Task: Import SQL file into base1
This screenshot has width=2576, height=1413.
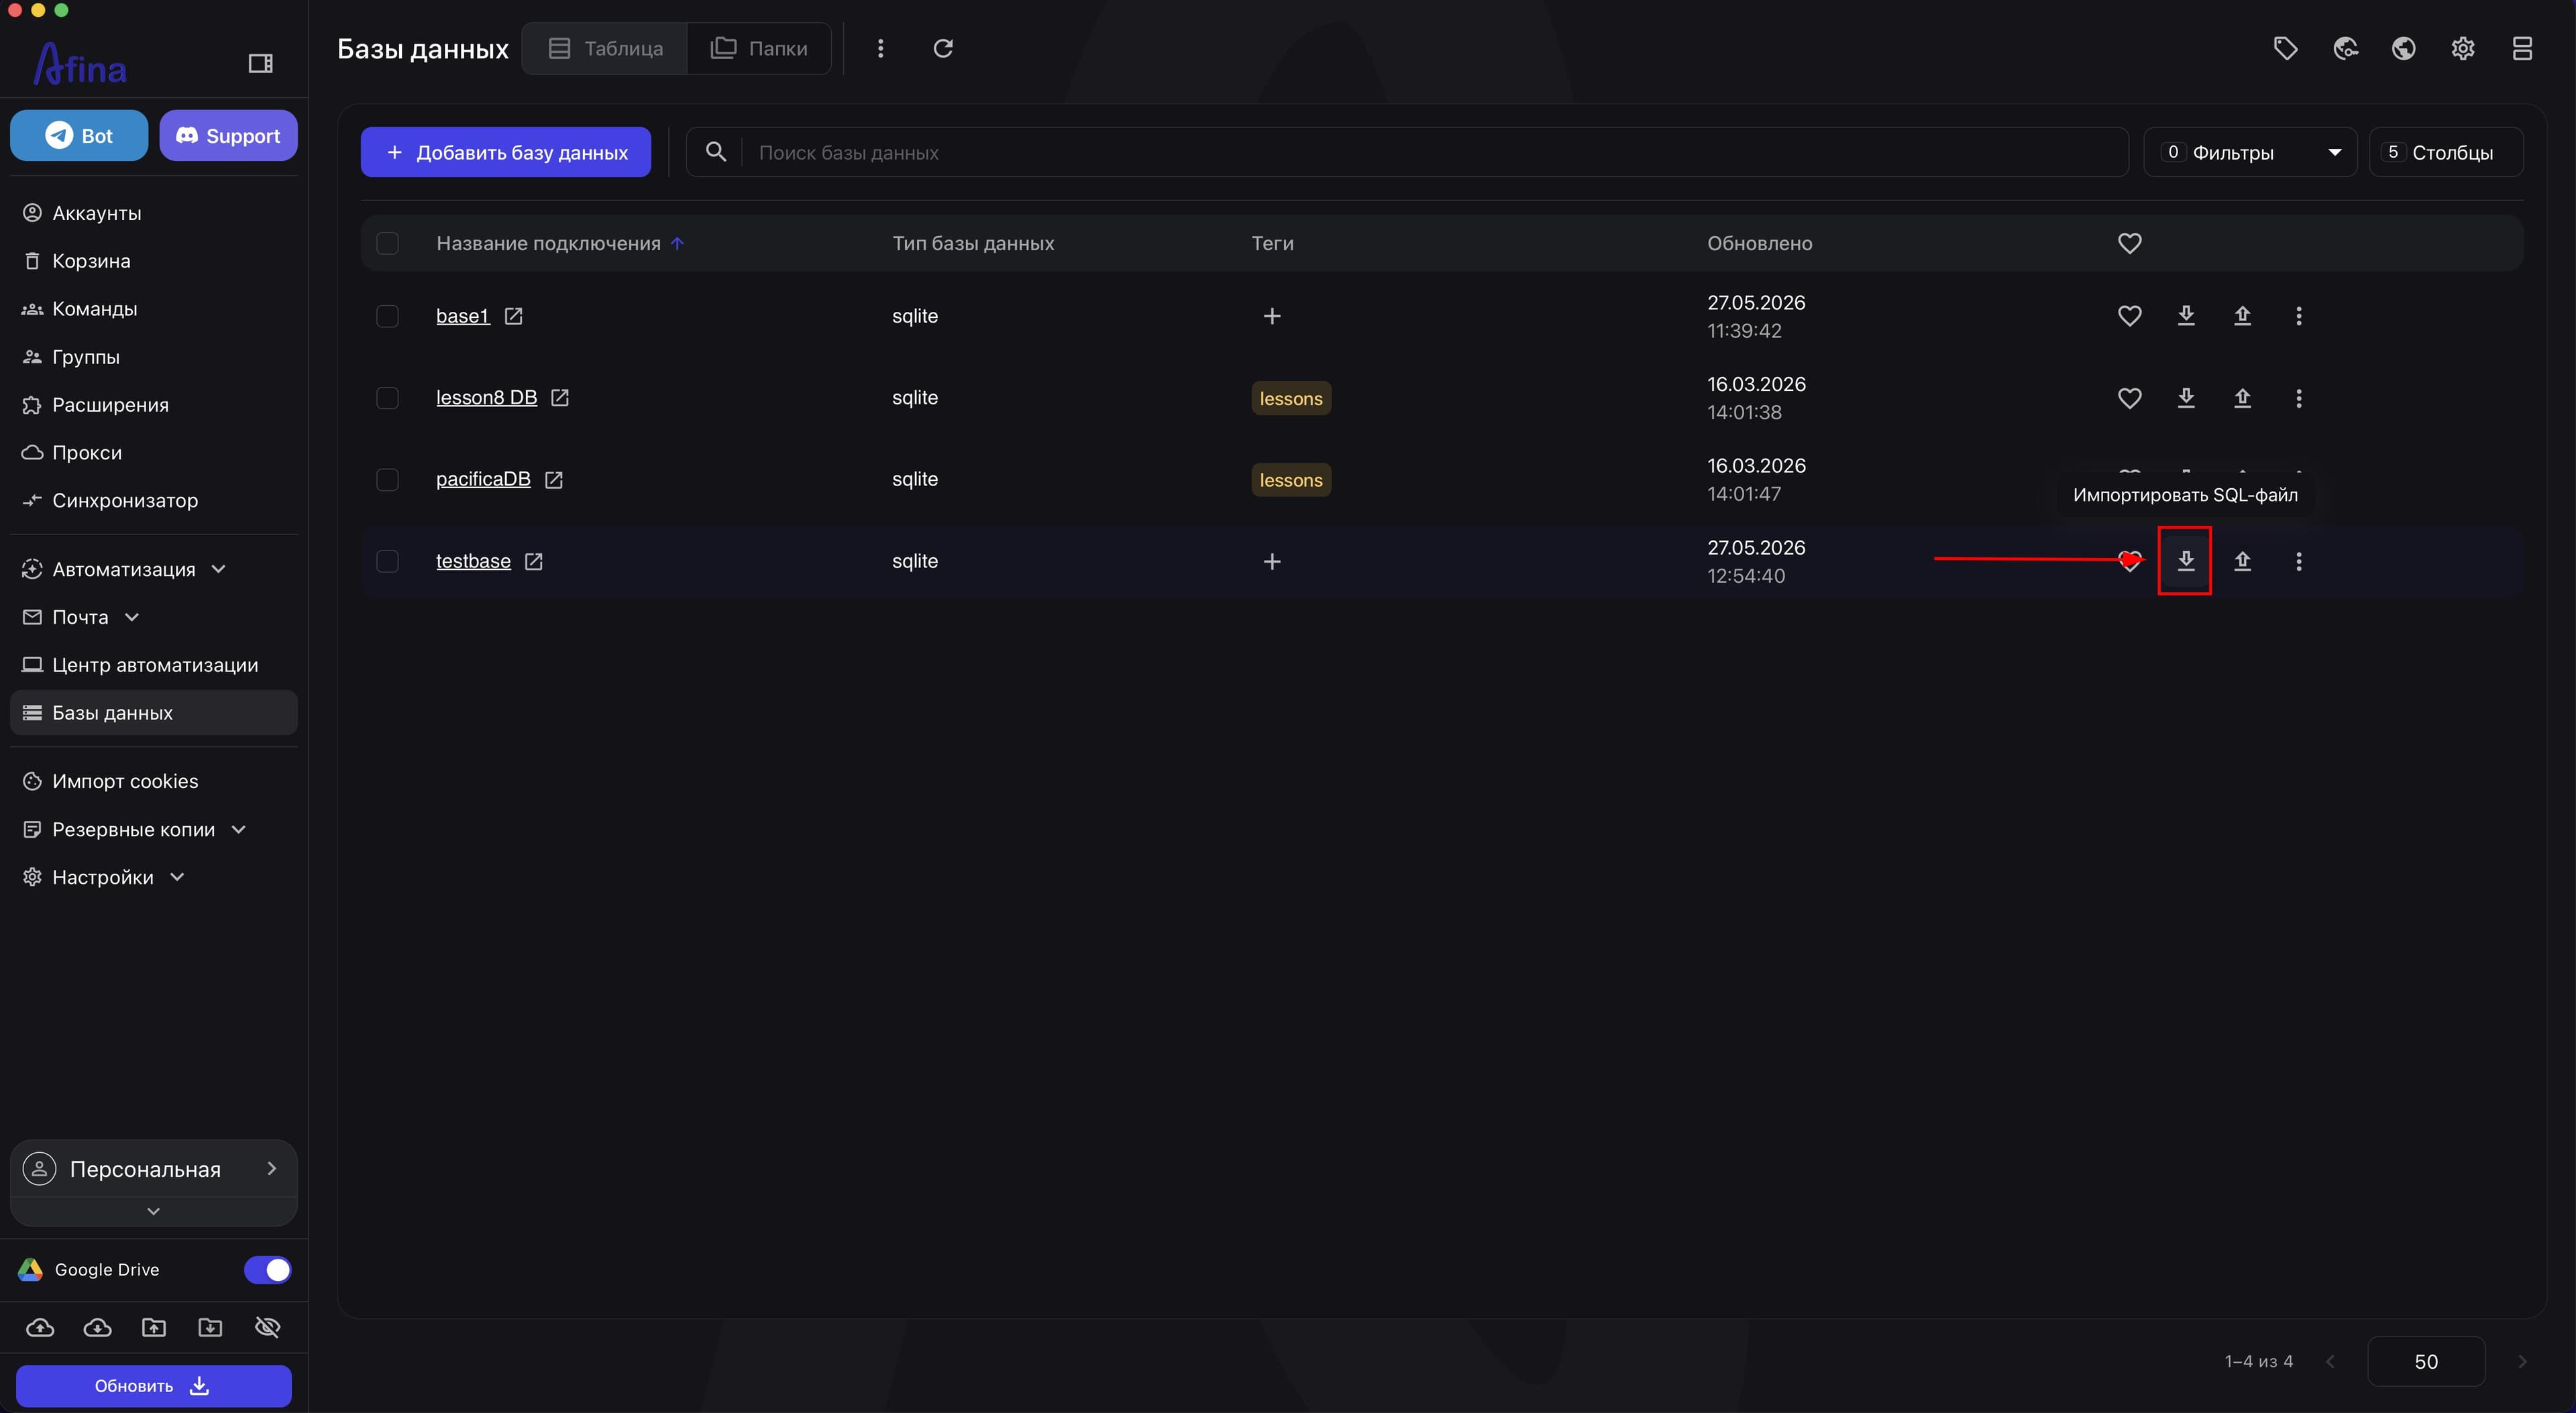Action: 2186,316
